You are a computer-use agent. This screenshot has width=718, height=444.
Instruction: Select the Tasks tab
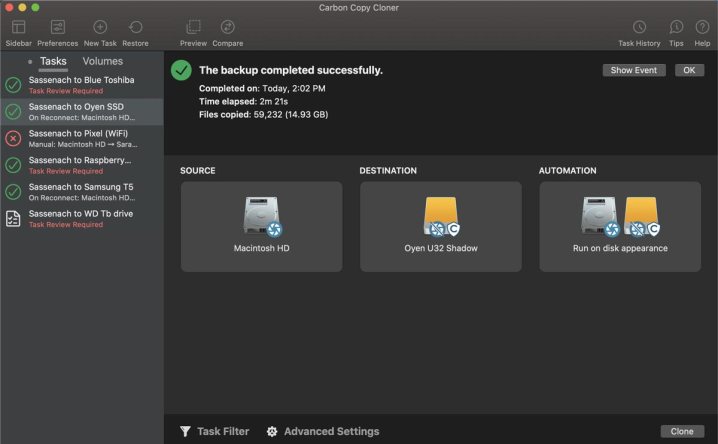(53, 62)
